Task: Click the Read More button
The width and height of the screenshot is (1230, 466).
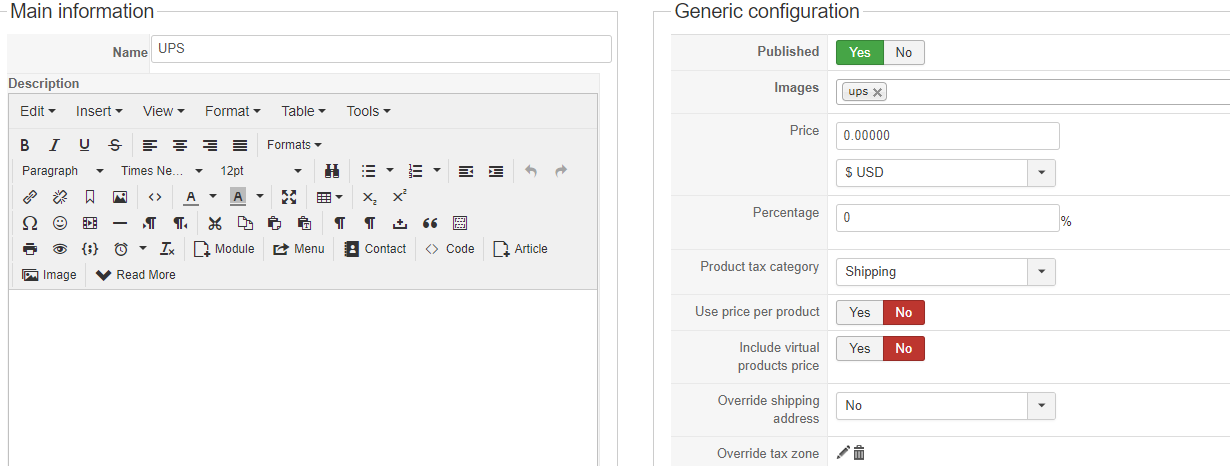Action: (x=136, y=275)
